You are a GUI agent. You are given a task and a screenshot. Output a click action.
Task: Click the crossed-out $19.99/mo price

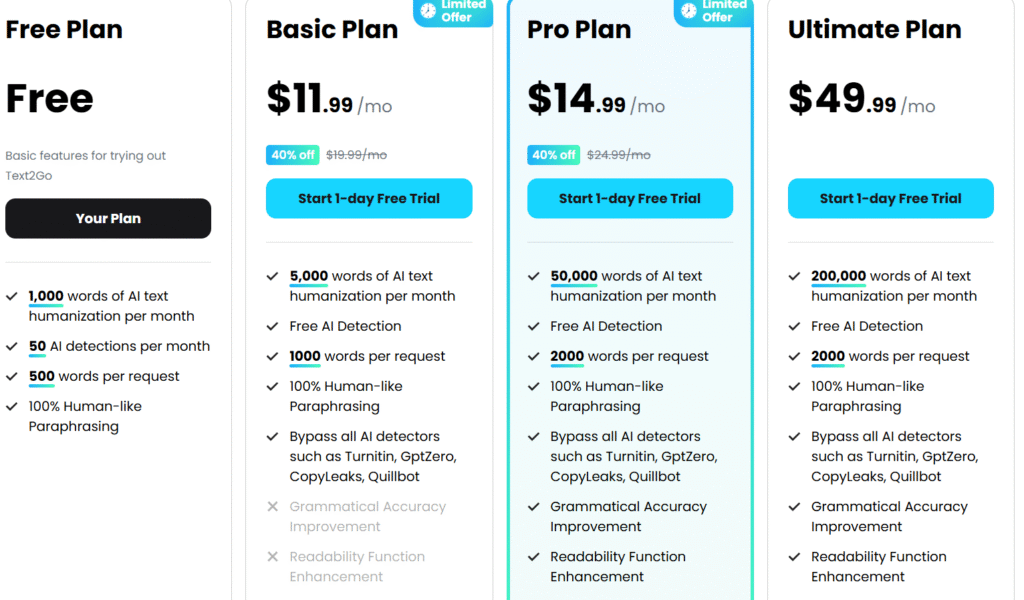(356, 155)
